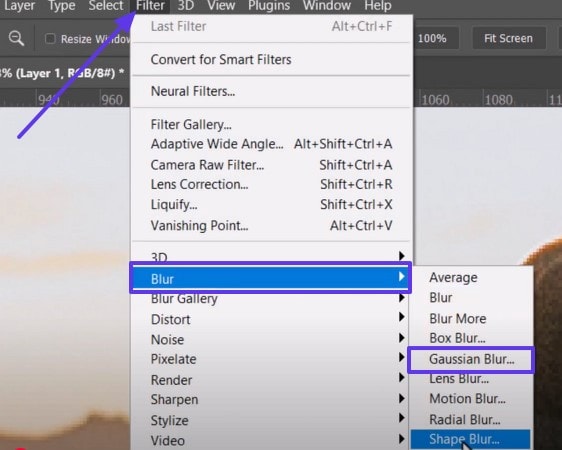Open the Plugins menu
Screen dimensions: 562x450
(269, 6)
